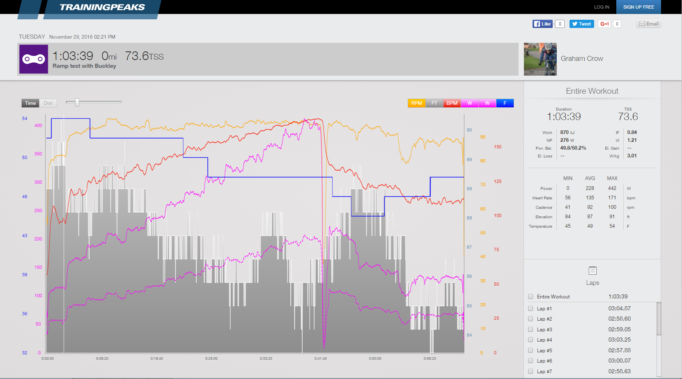
Task: Click the laps list scrollbar
Action: 659,319
